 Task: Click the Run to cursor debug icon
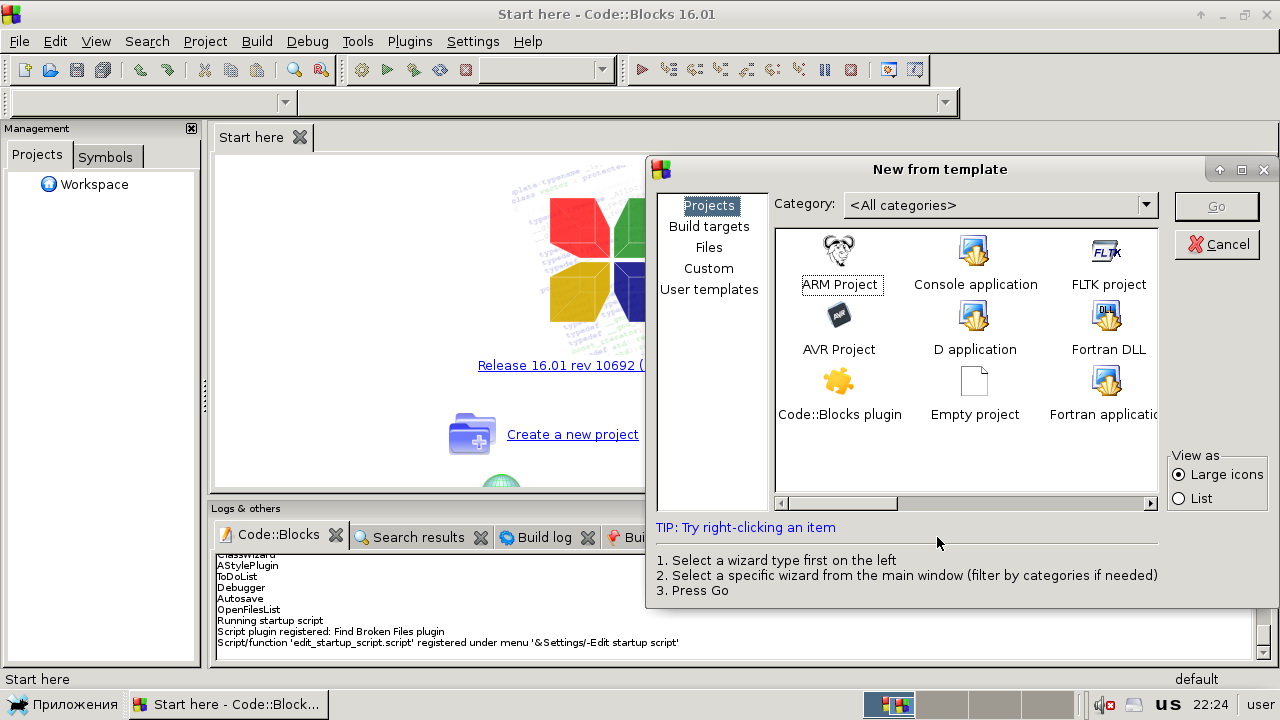pyautogui.click(x=668, y=70)
